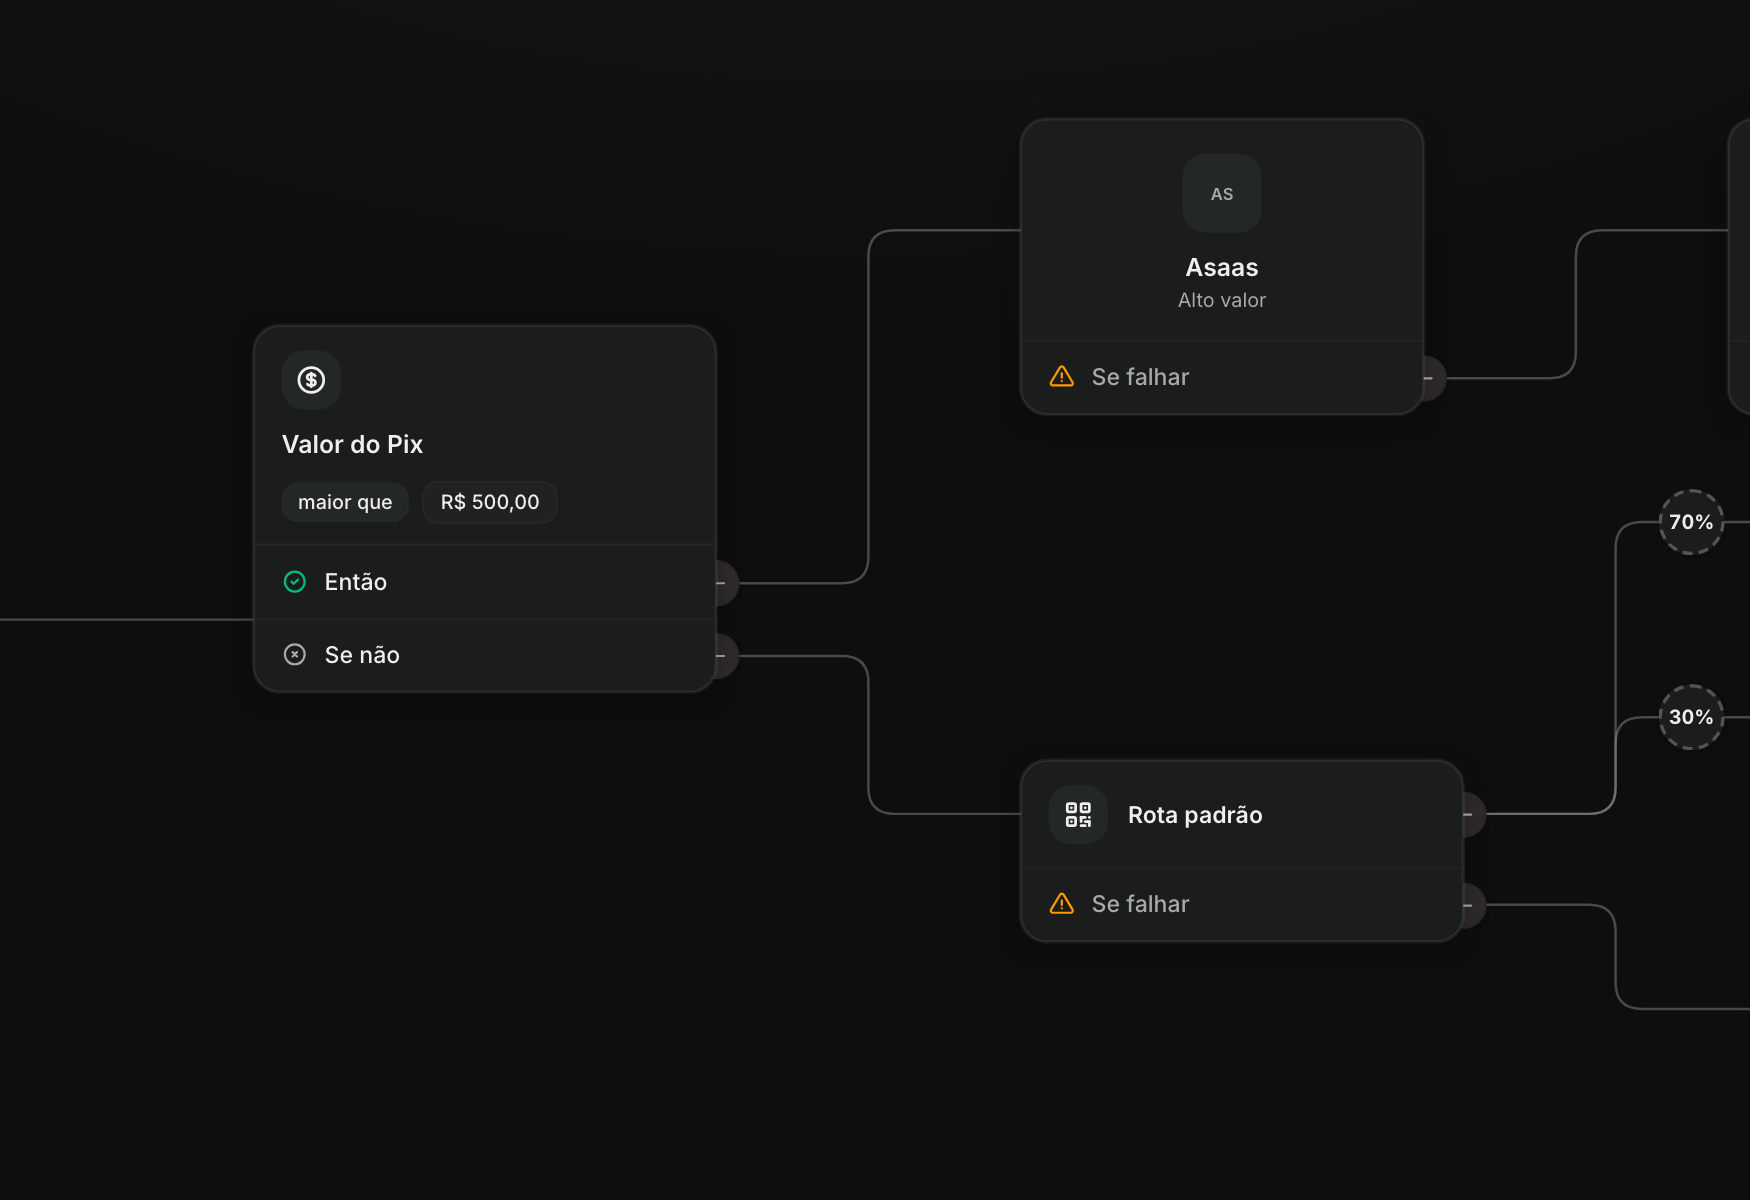Viewport: 1750px width, 1200px height.
Task: Select the 30% split badge
Action: point(1691,717)
